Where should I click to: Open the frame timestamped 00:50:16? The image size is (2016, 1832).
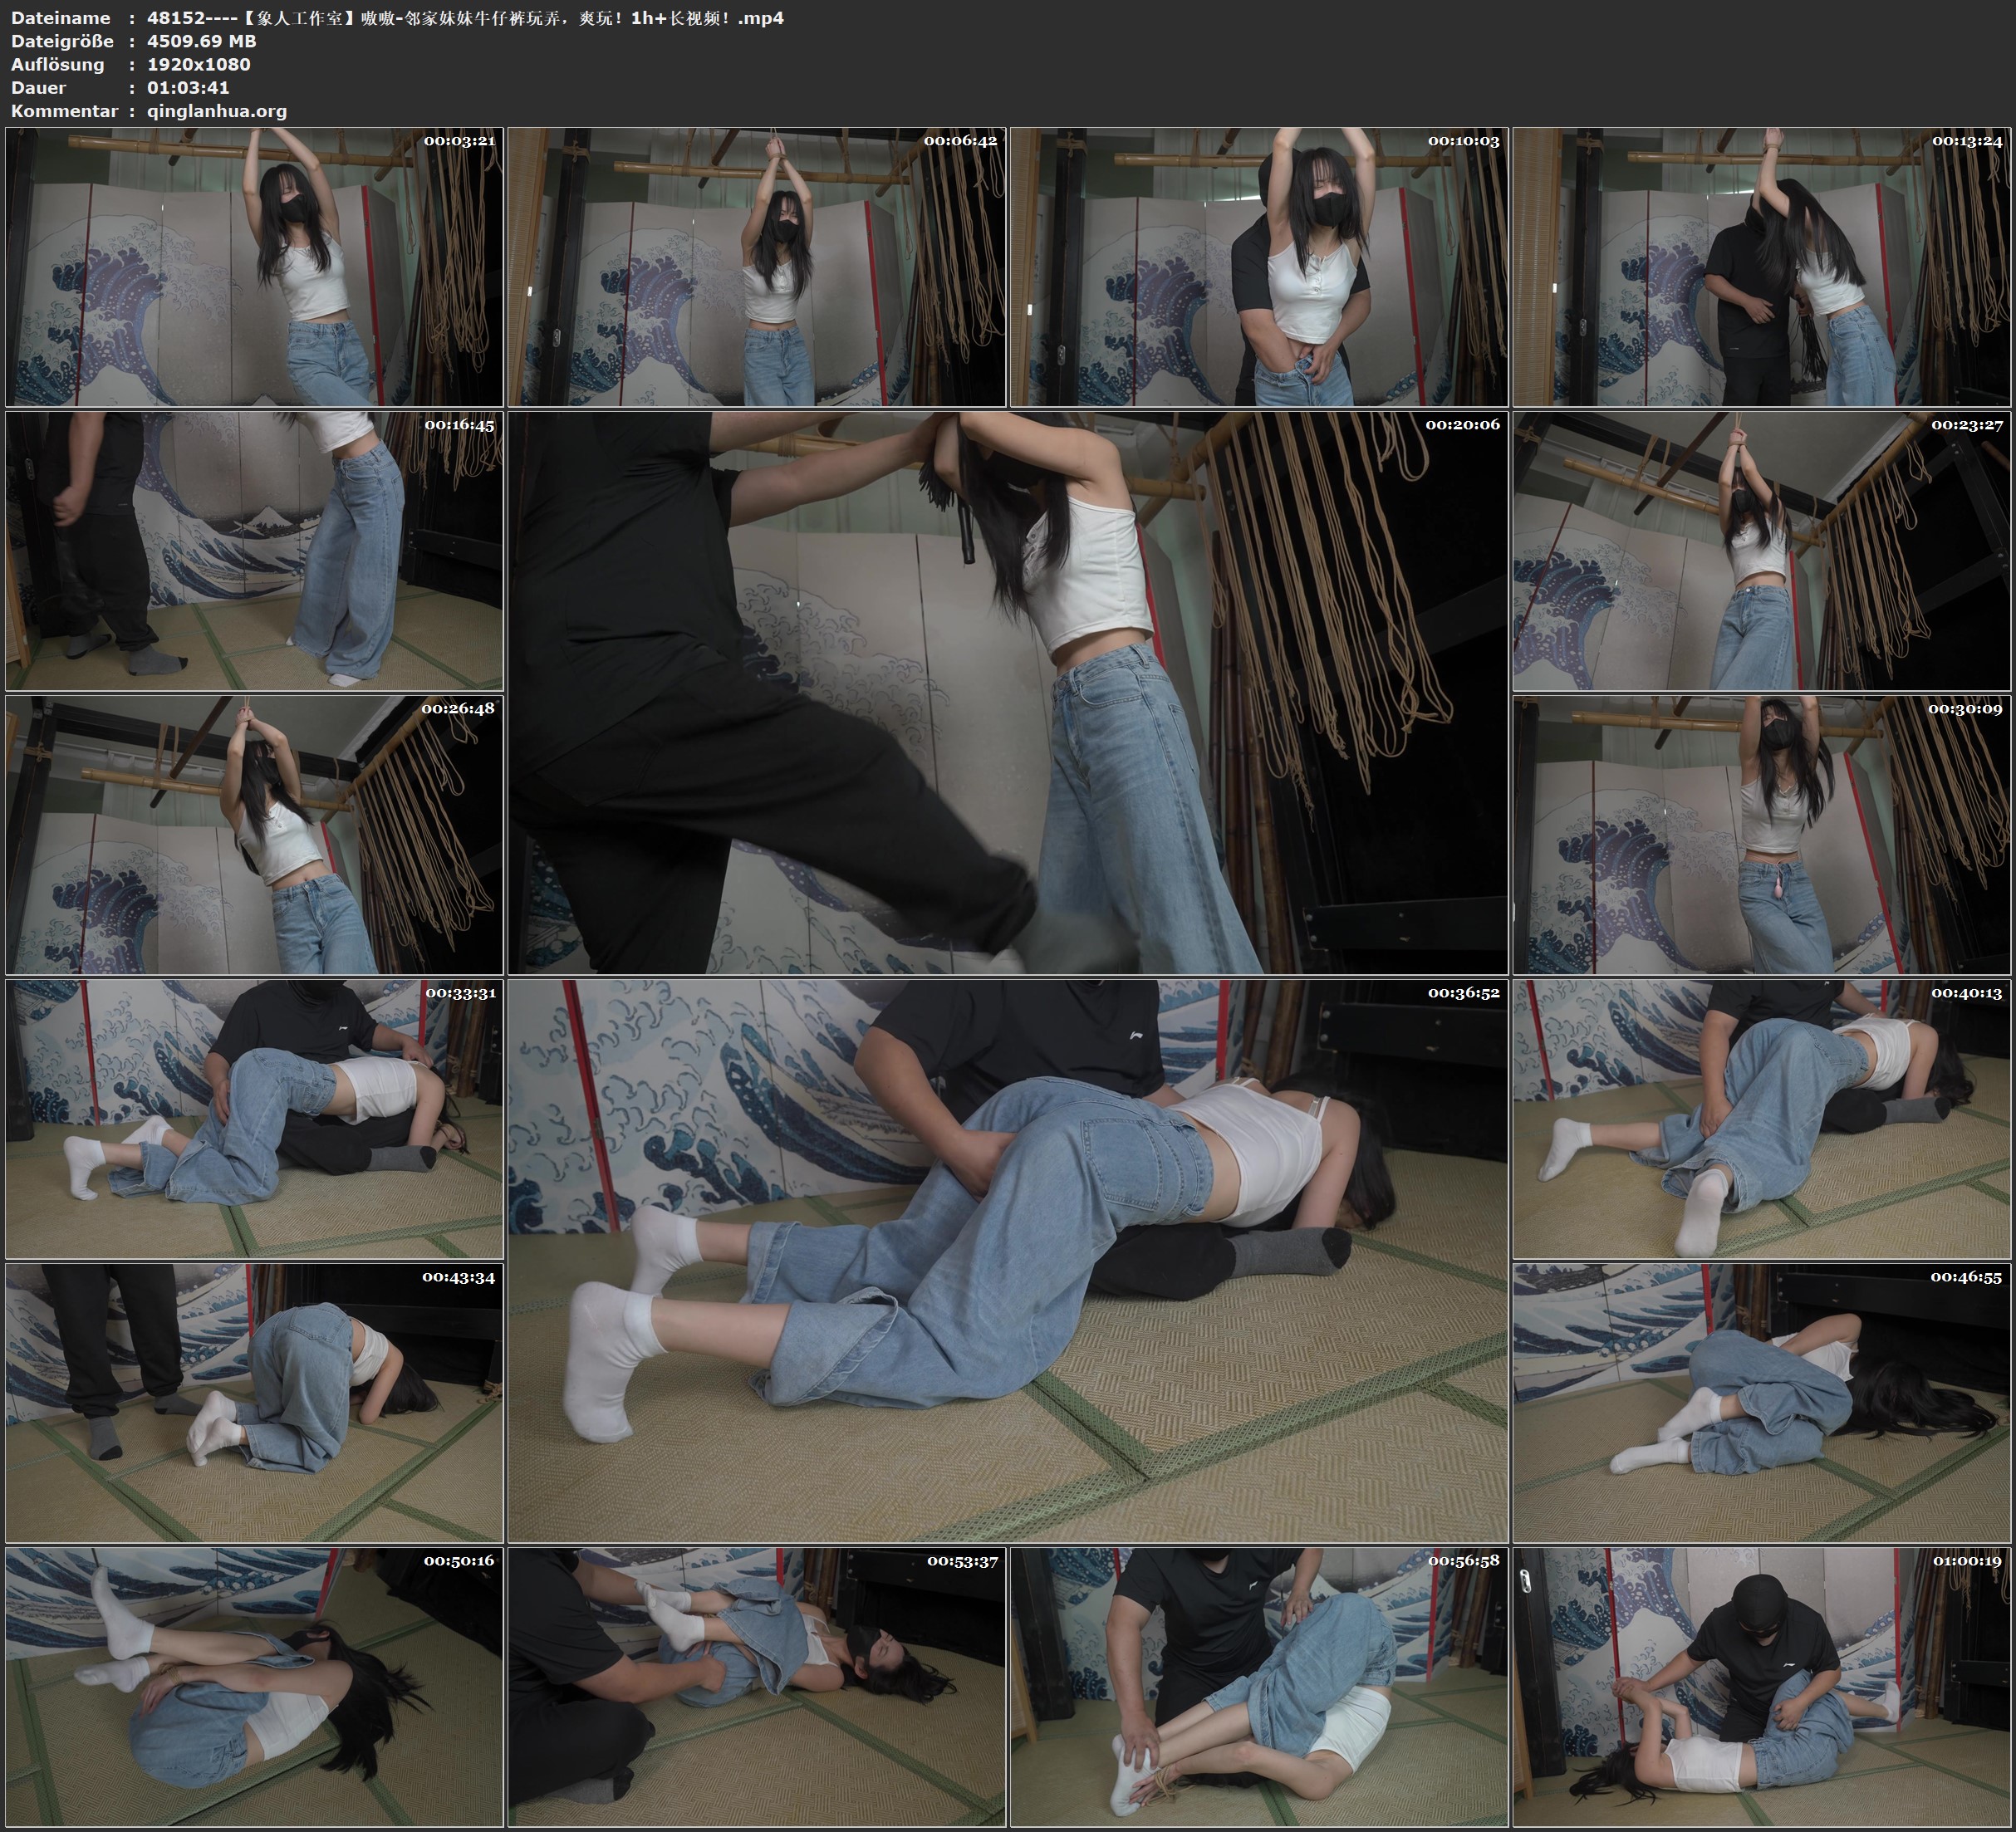[x=254, y=1686]
